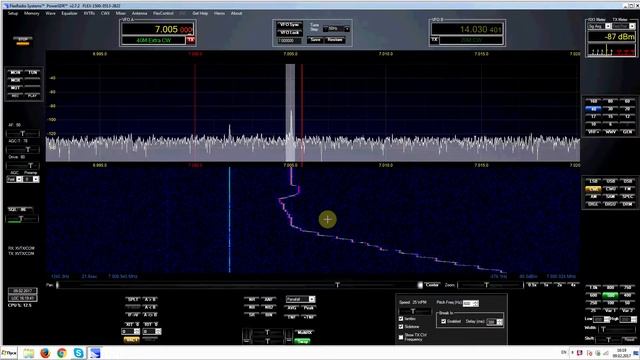Image resolution: width=640 pixels, height=360 pixels.
Task: Select the 160 meter band button
Action: point(593,101)
